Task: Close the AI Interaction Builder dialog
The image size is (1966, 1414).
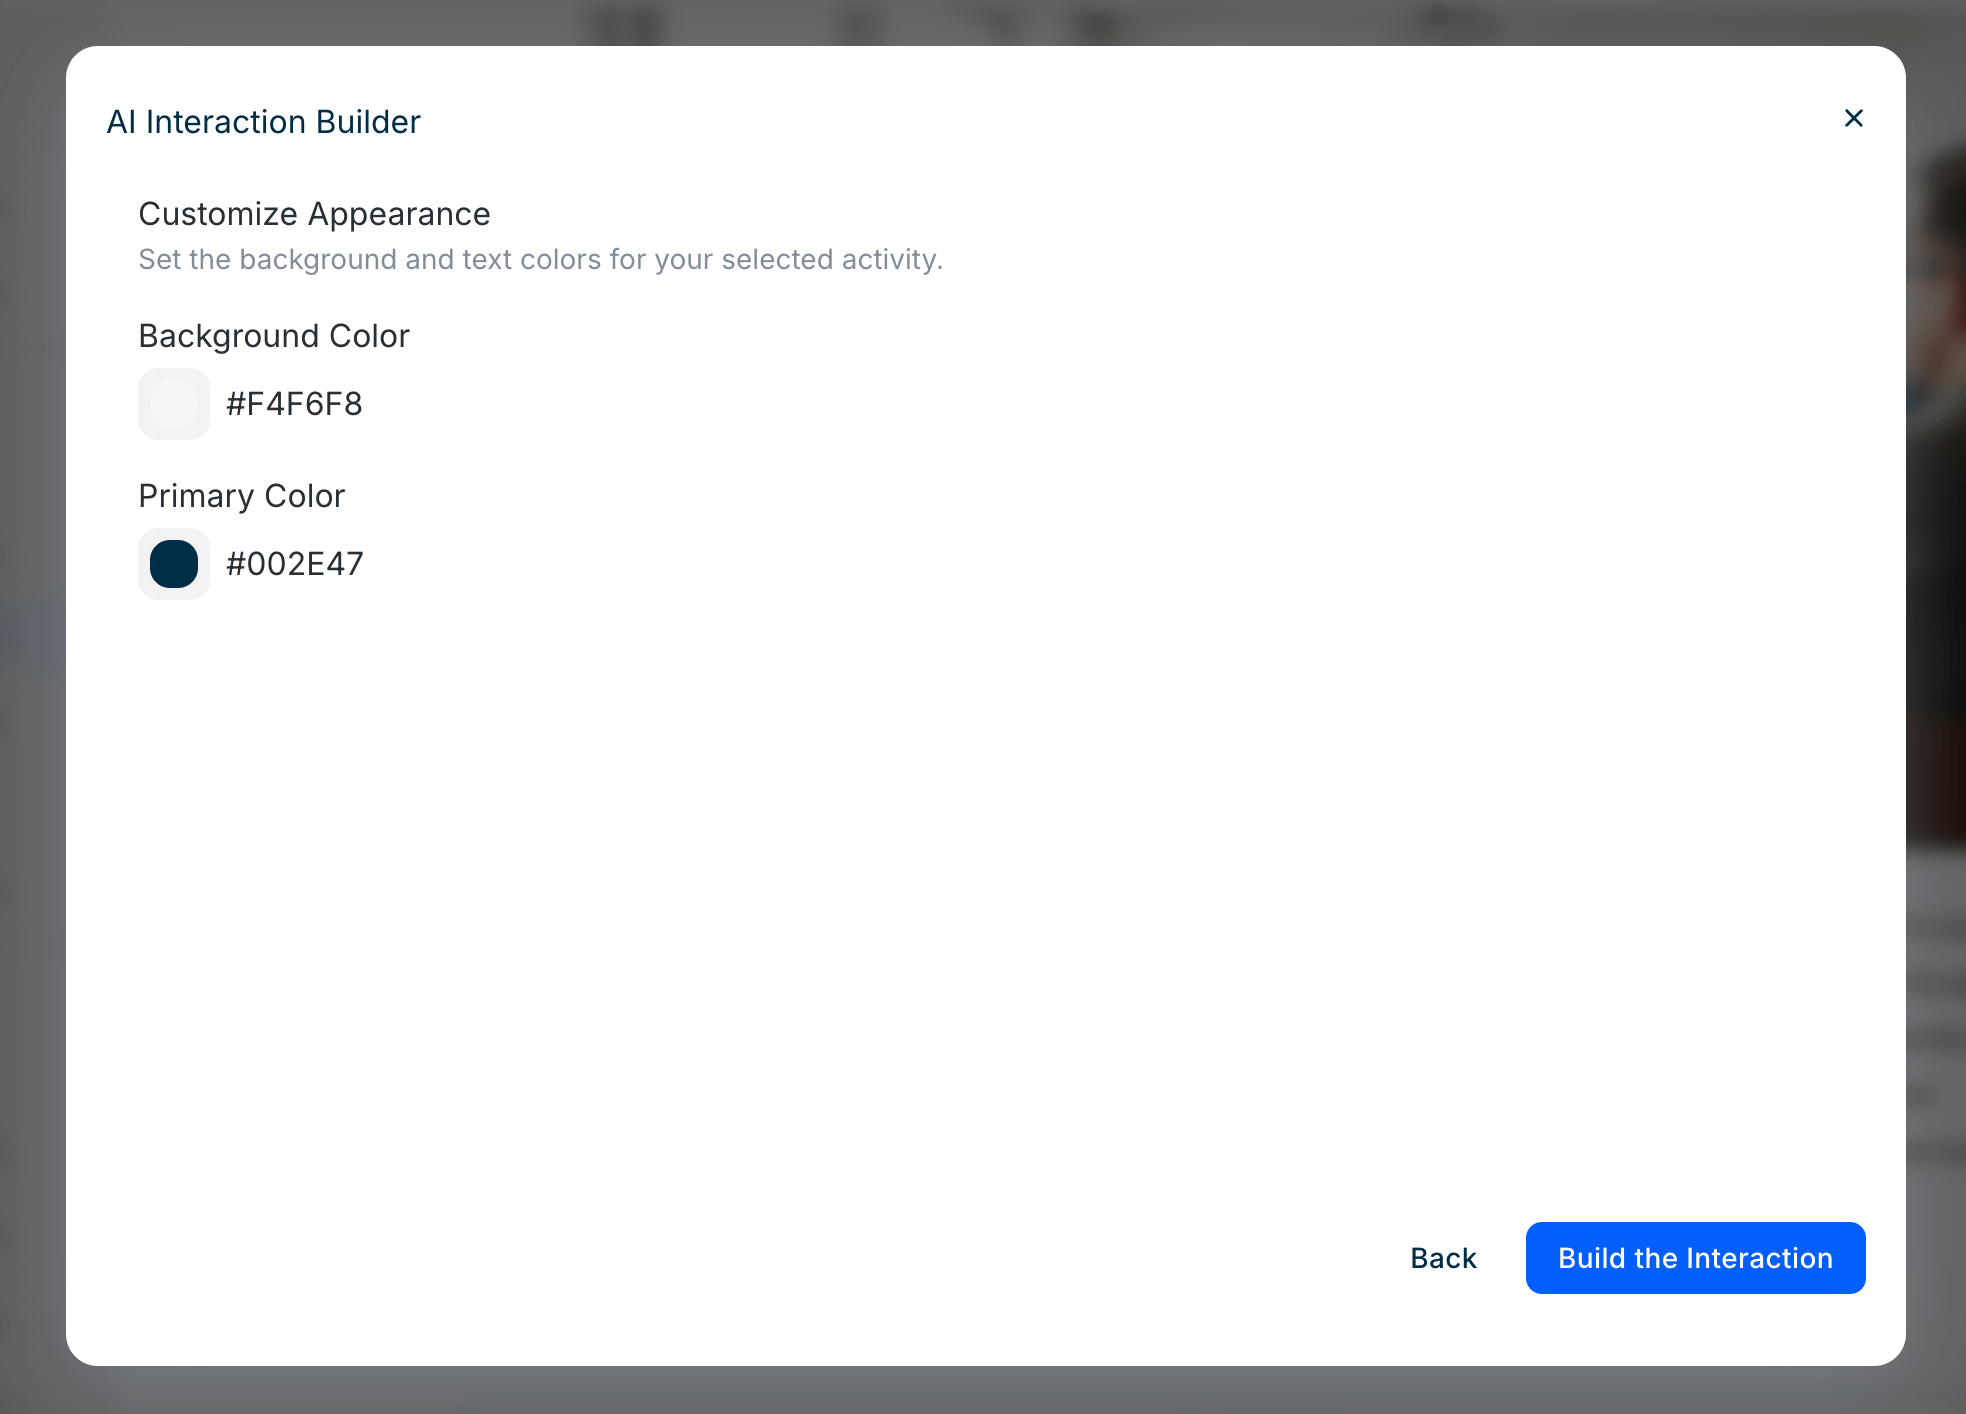Action: point(1853,119)
